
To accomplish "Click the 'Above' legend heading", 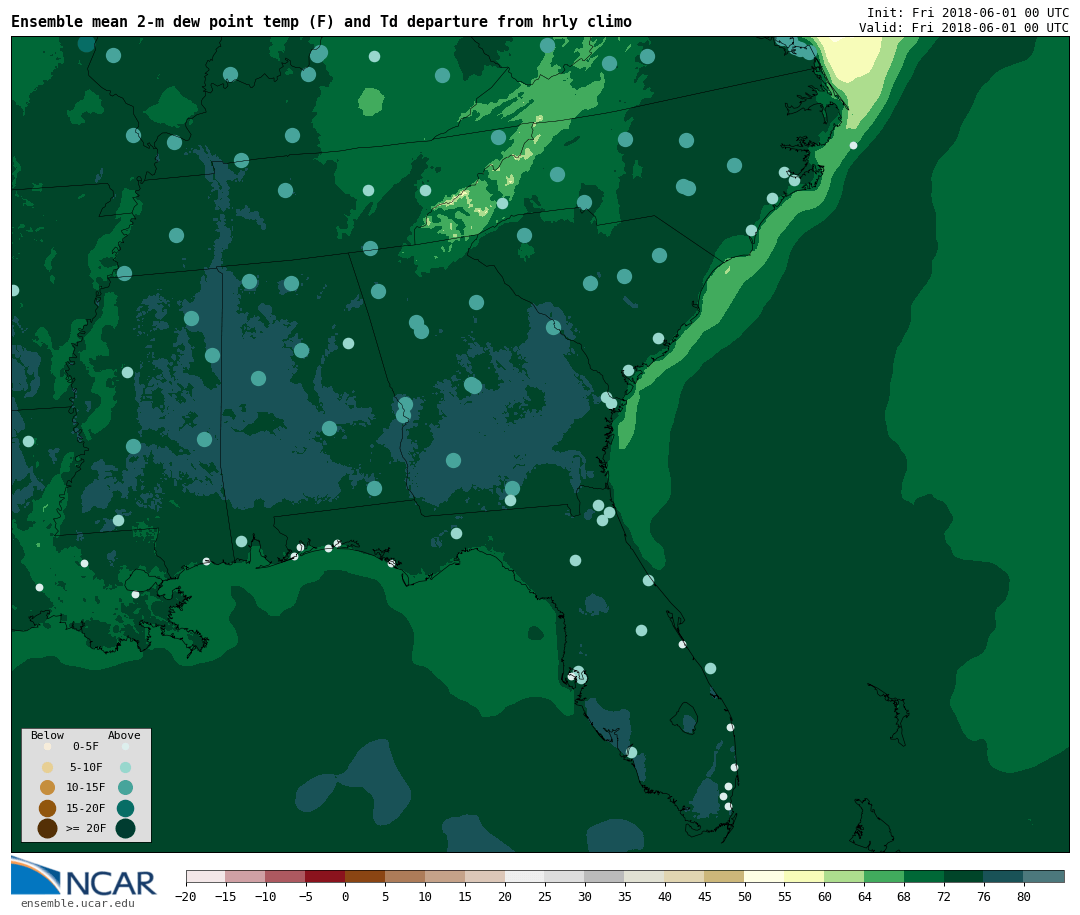I will tap(124, 735).
